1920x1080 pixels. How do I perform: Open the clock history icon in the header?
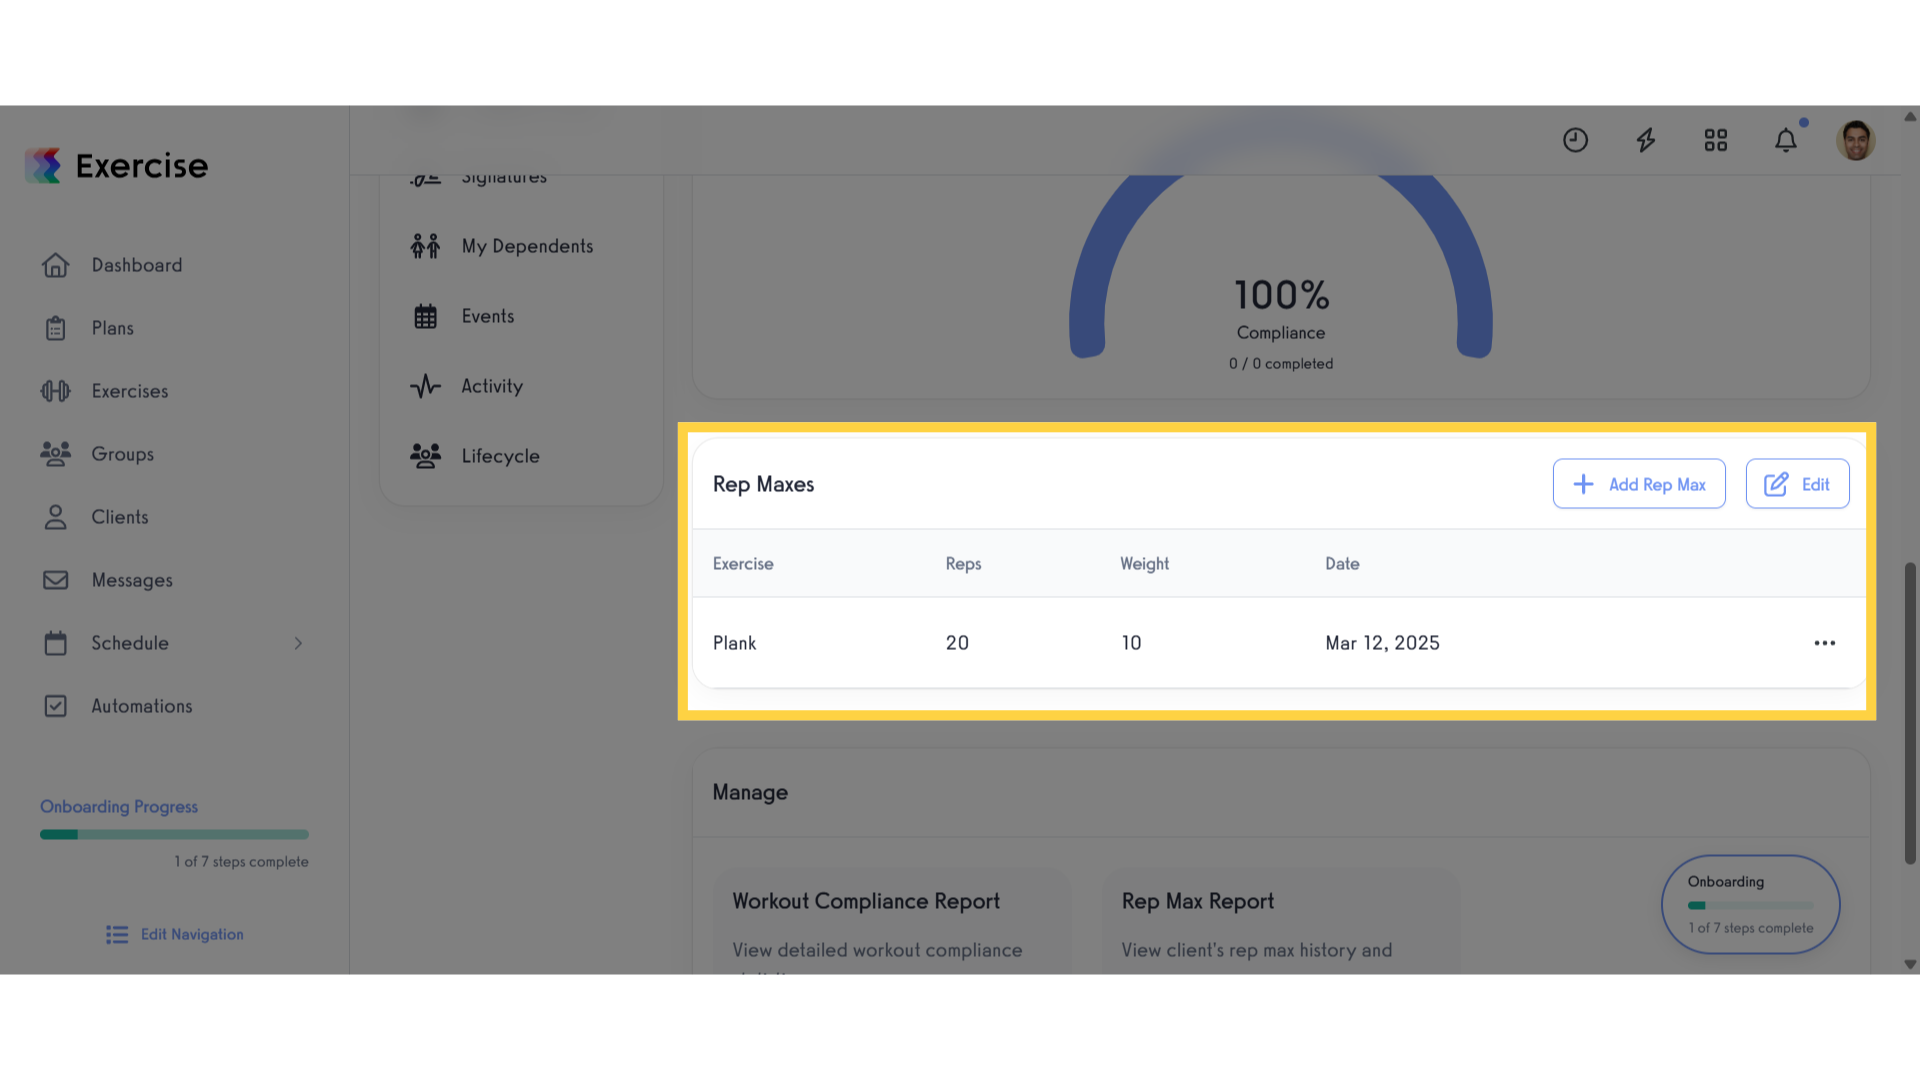pos(1575,140)
